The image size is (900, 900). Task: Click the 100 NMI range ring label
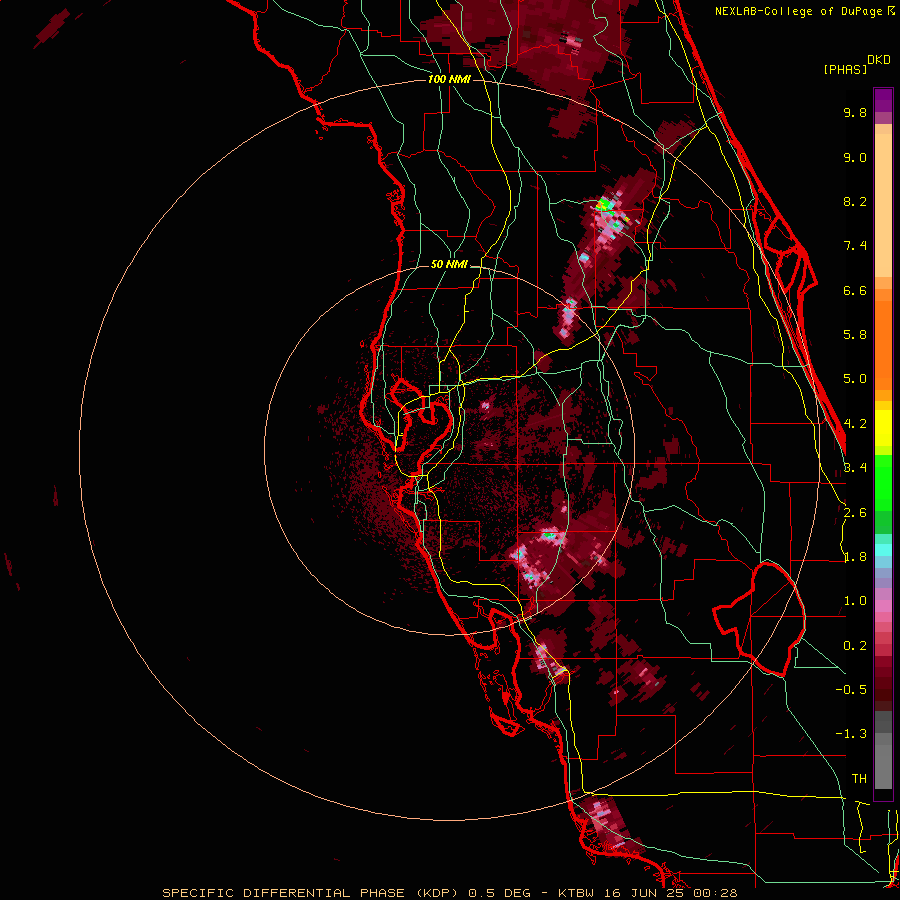coord(449,79)
